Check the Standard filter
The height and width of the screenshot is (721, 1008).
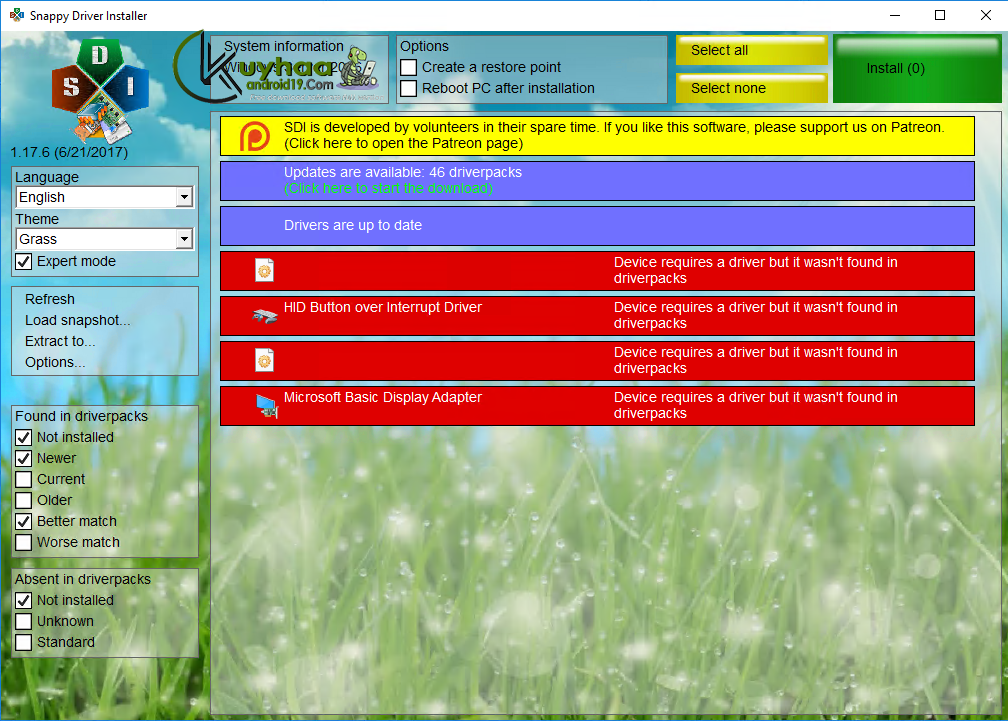point(24,642)
